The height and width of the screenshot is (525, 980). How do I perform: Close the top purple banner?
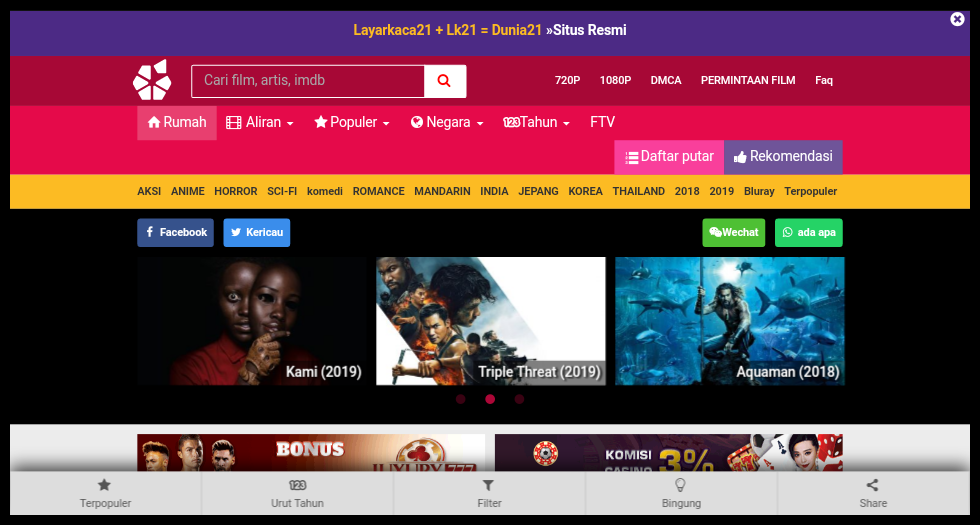[957, 19]
